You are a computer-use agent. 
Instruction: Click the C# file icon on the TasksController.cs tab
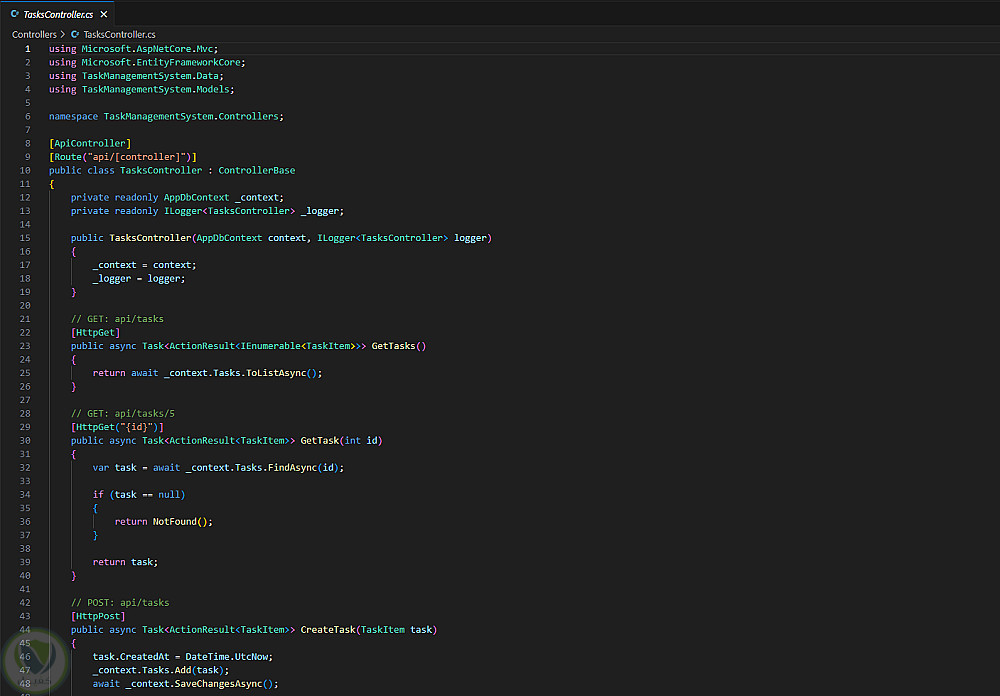tap(15, 15)
